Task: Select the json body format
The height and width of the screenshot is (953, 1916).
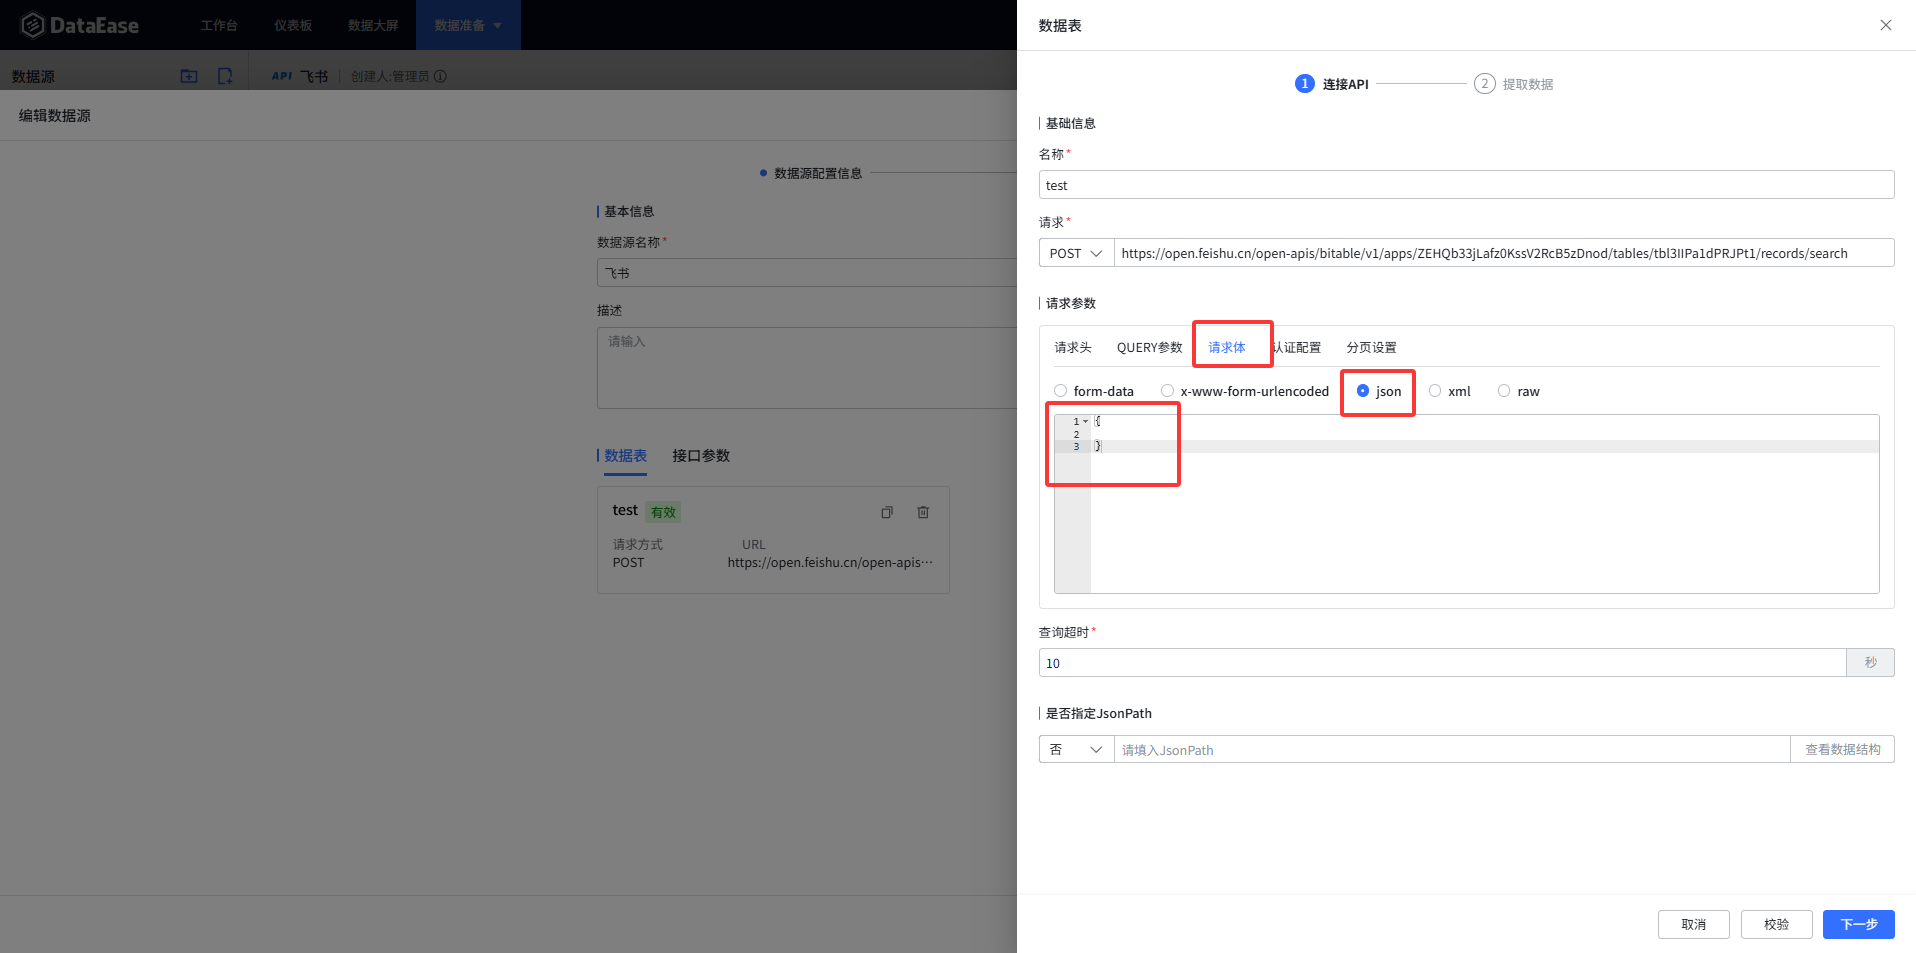Action: coord(1362,391)
